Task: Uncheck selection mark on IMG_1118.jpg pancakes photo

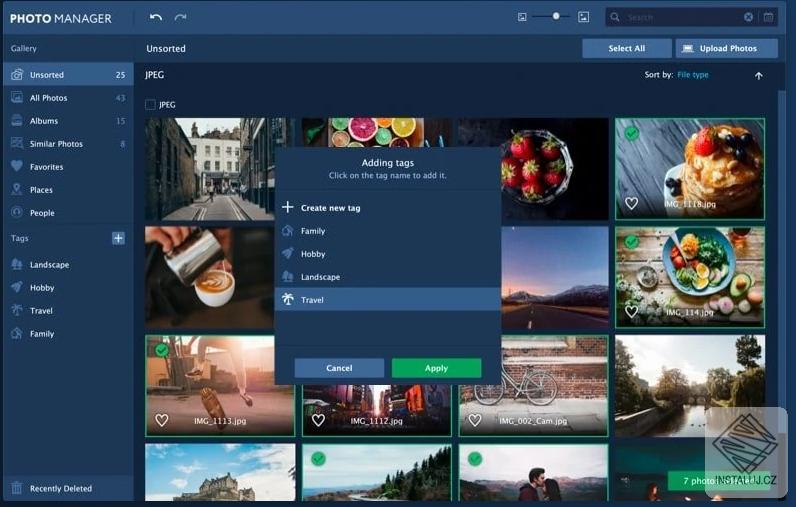Action: pos(632,133)
